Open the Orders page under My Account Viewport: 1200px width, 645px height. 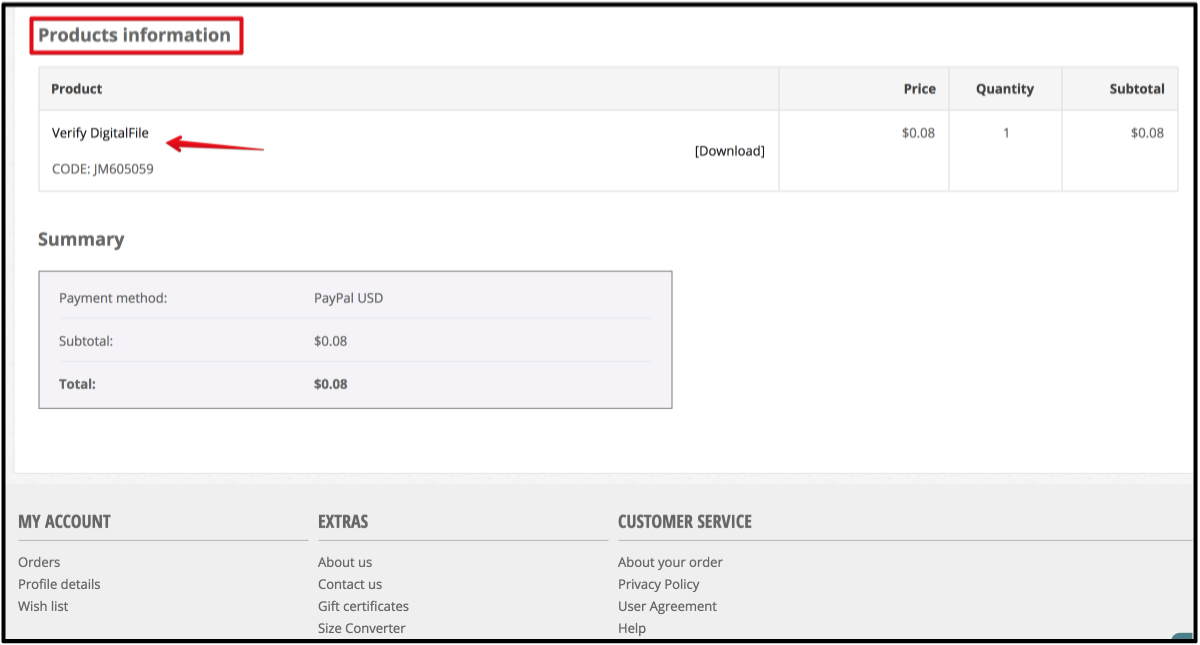coord(38,562)
